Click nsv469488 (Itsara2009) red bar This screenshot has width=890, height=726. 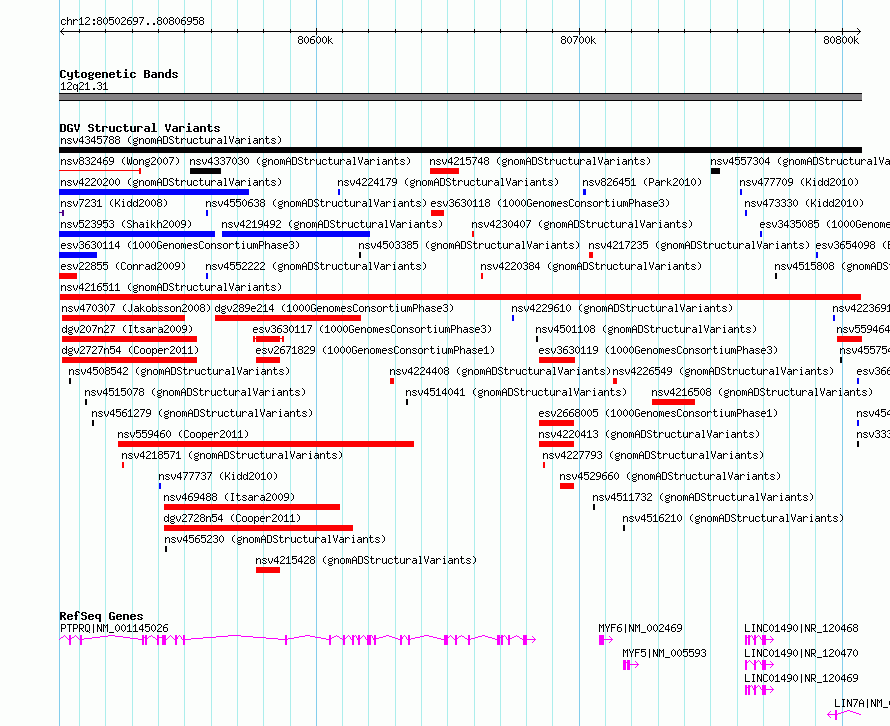[252, 507]
